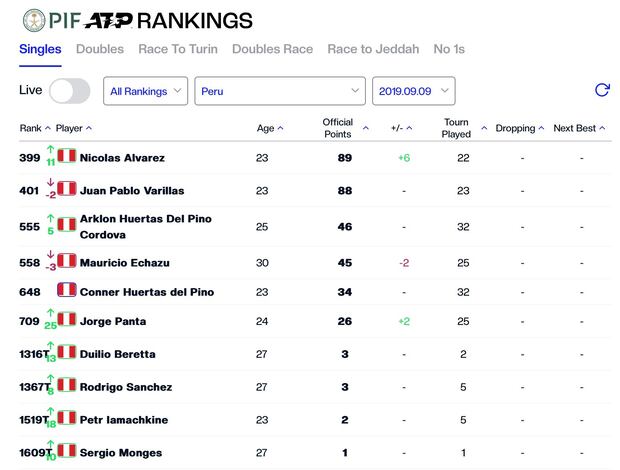Open the Race To Turin tab
Image resolution: width=620 pixels, height=470 pixels.
click(x=178, y=49)
